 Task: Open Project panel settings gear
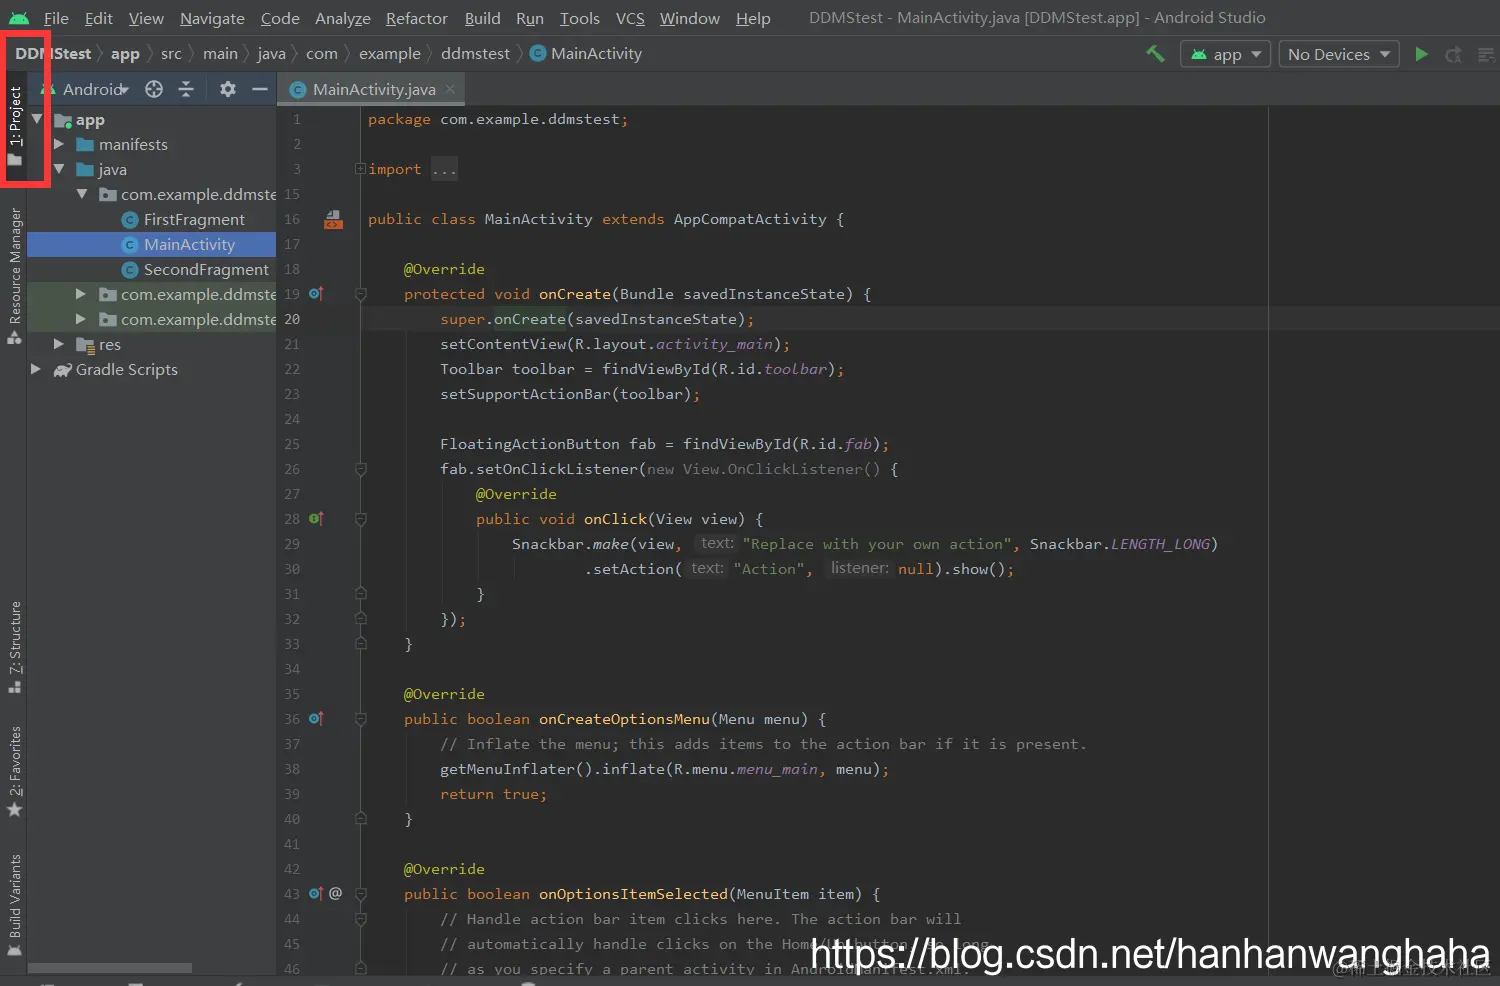pos(228,89)
